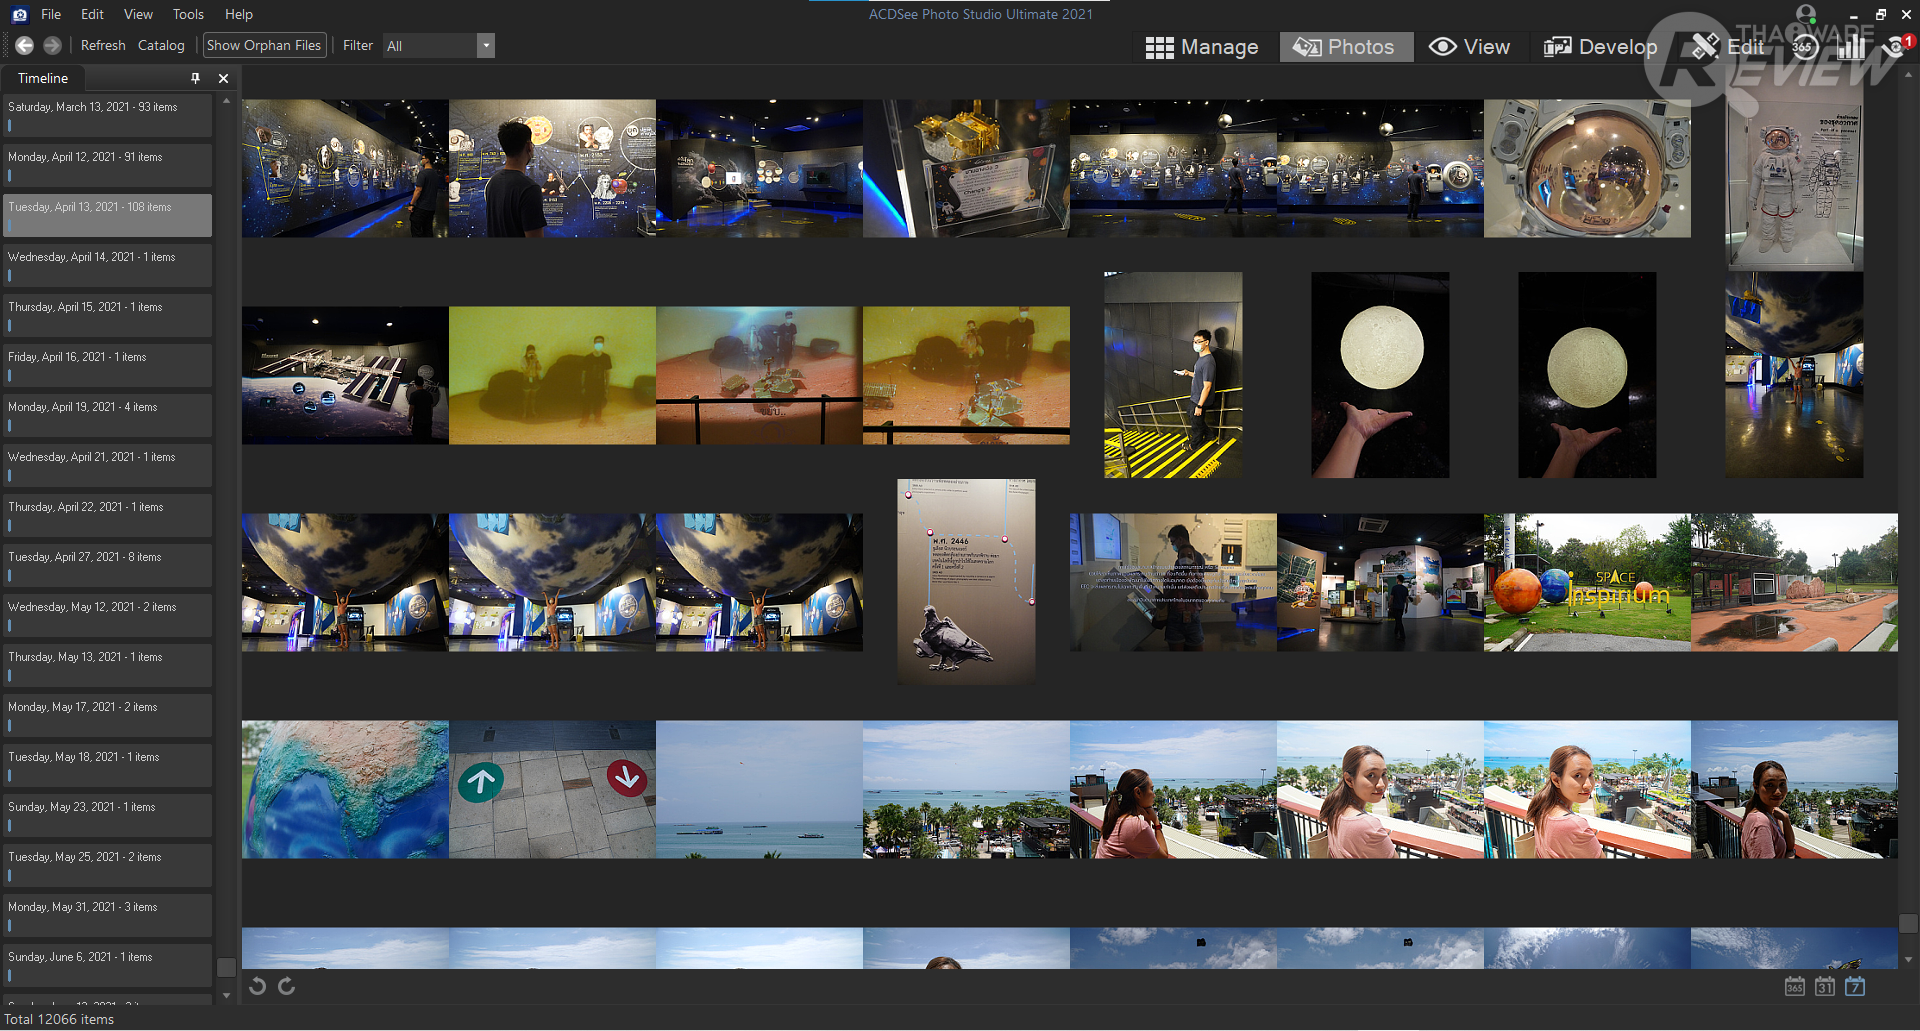Open the Tools menu
The width and height of the screenshot is (1920, 1031).
coord(188,14)
